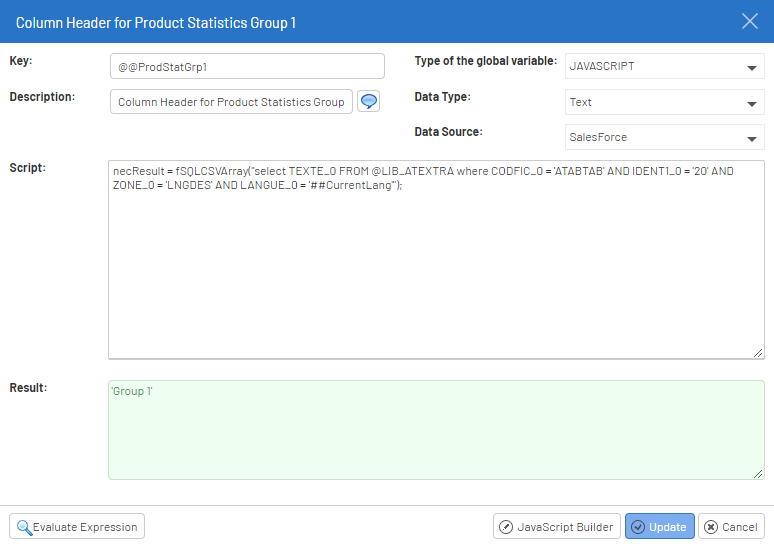Click the dialog title 'Column Header for Product Statistics Group 1'
The width and height of the screenshot is (774, 550).
(x=156, y=22)
